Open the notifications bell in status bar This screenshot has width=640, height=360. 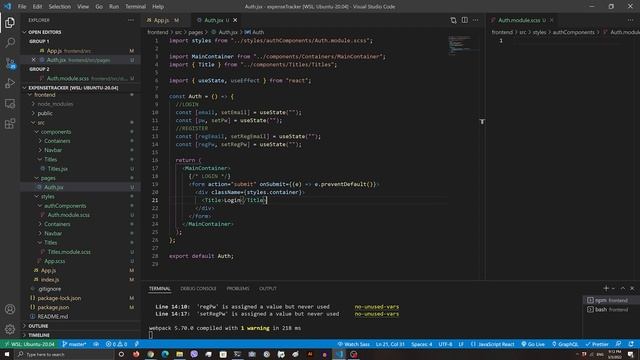tap(631, 344)
